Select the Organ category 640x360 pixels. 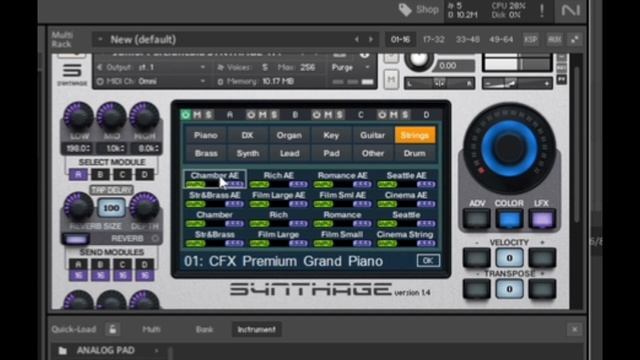tap(289, 135)
